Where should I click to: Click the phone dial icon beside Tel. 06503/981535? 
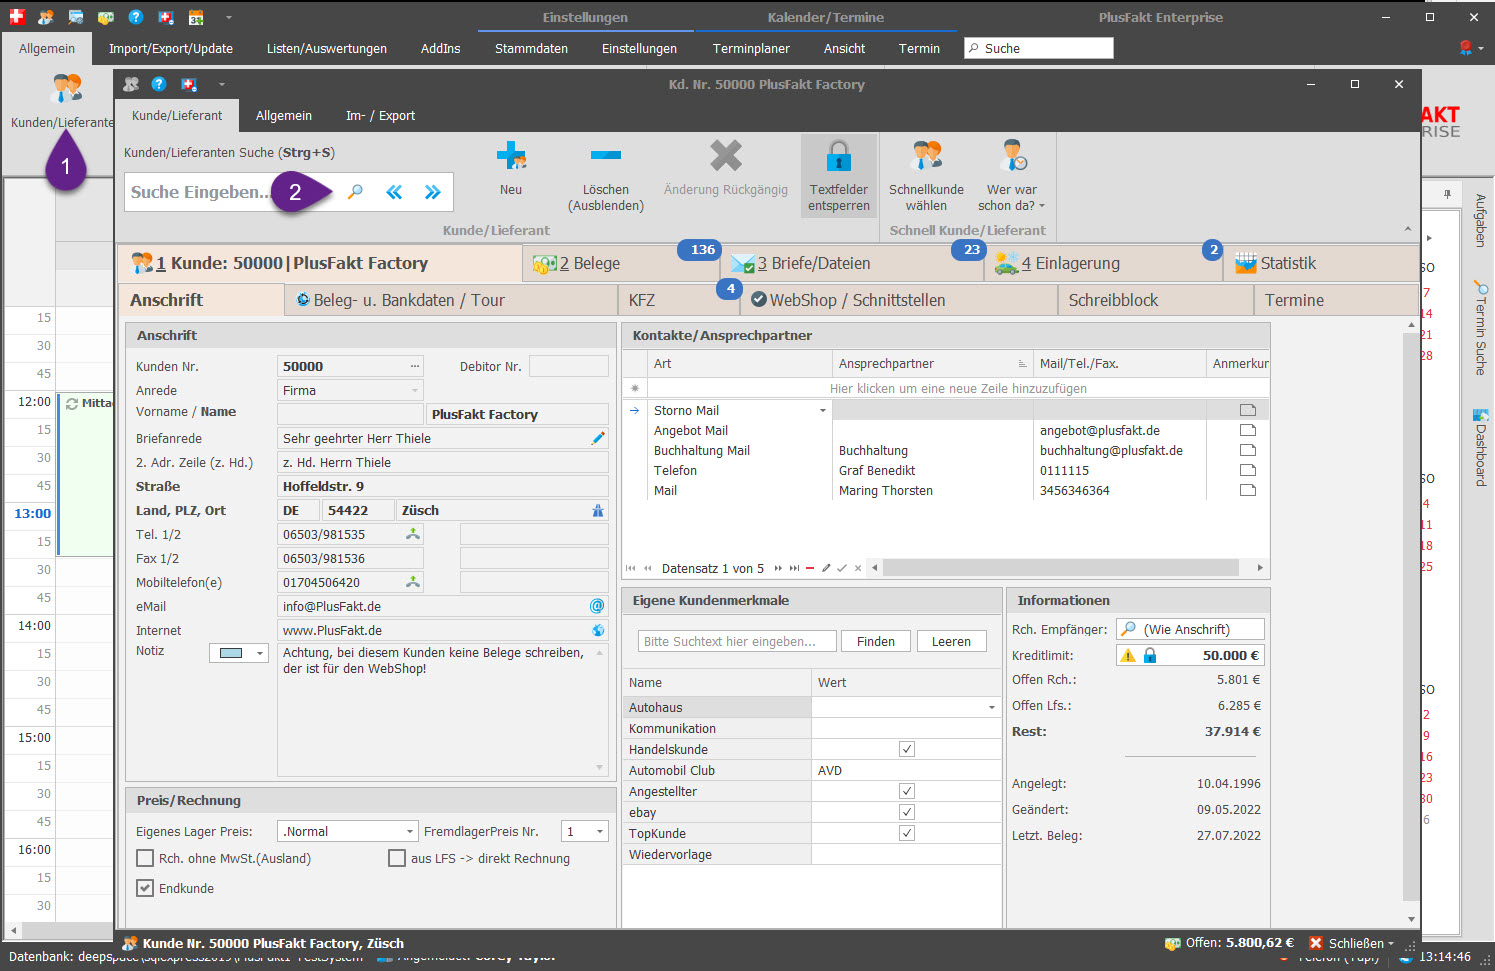point(413,534)
